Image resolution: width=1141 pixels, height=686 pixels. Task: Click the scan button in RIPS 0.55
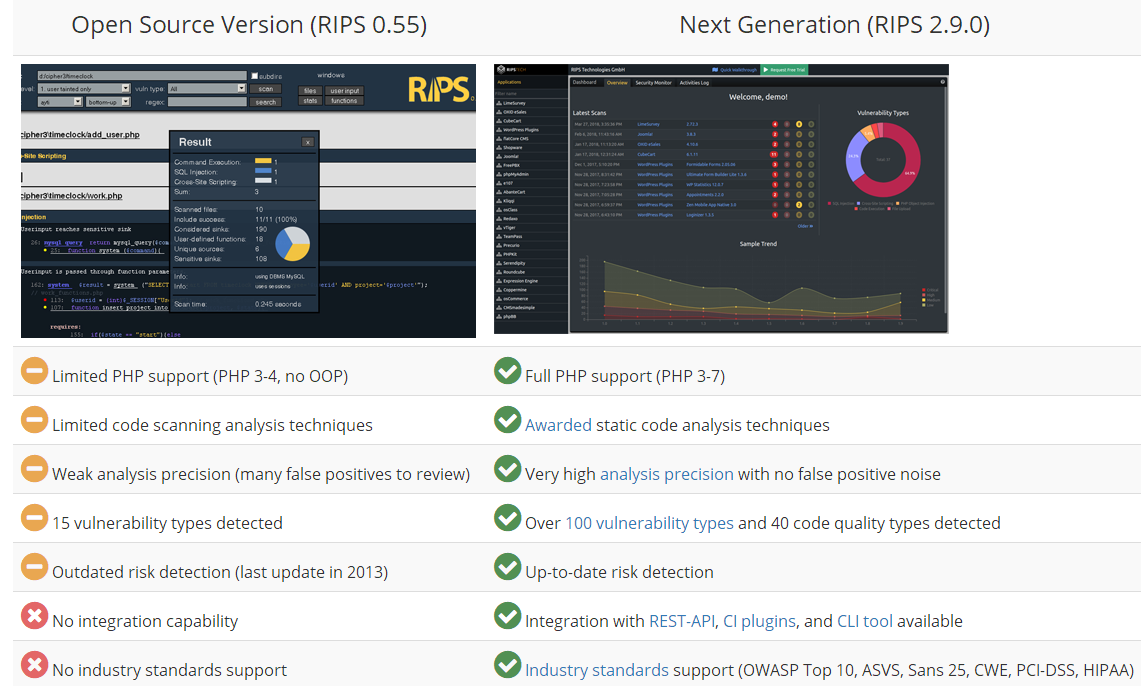point(266,89)
